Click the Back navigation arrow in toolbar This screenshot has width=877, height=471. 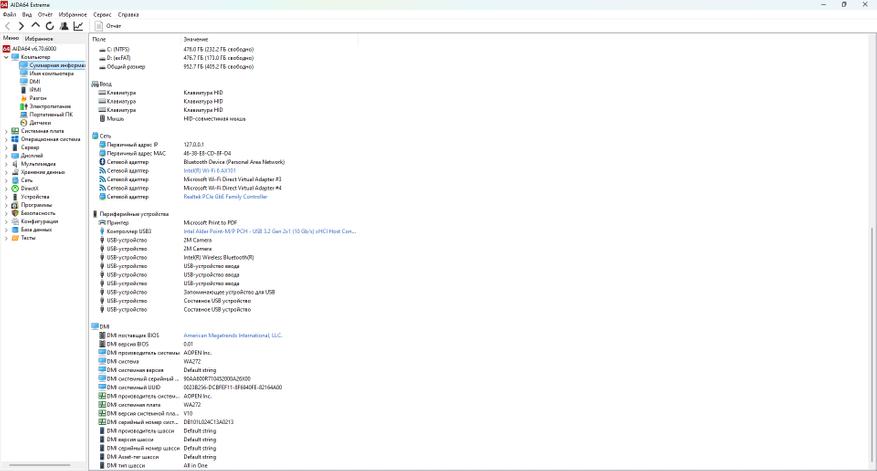[7, 26]
